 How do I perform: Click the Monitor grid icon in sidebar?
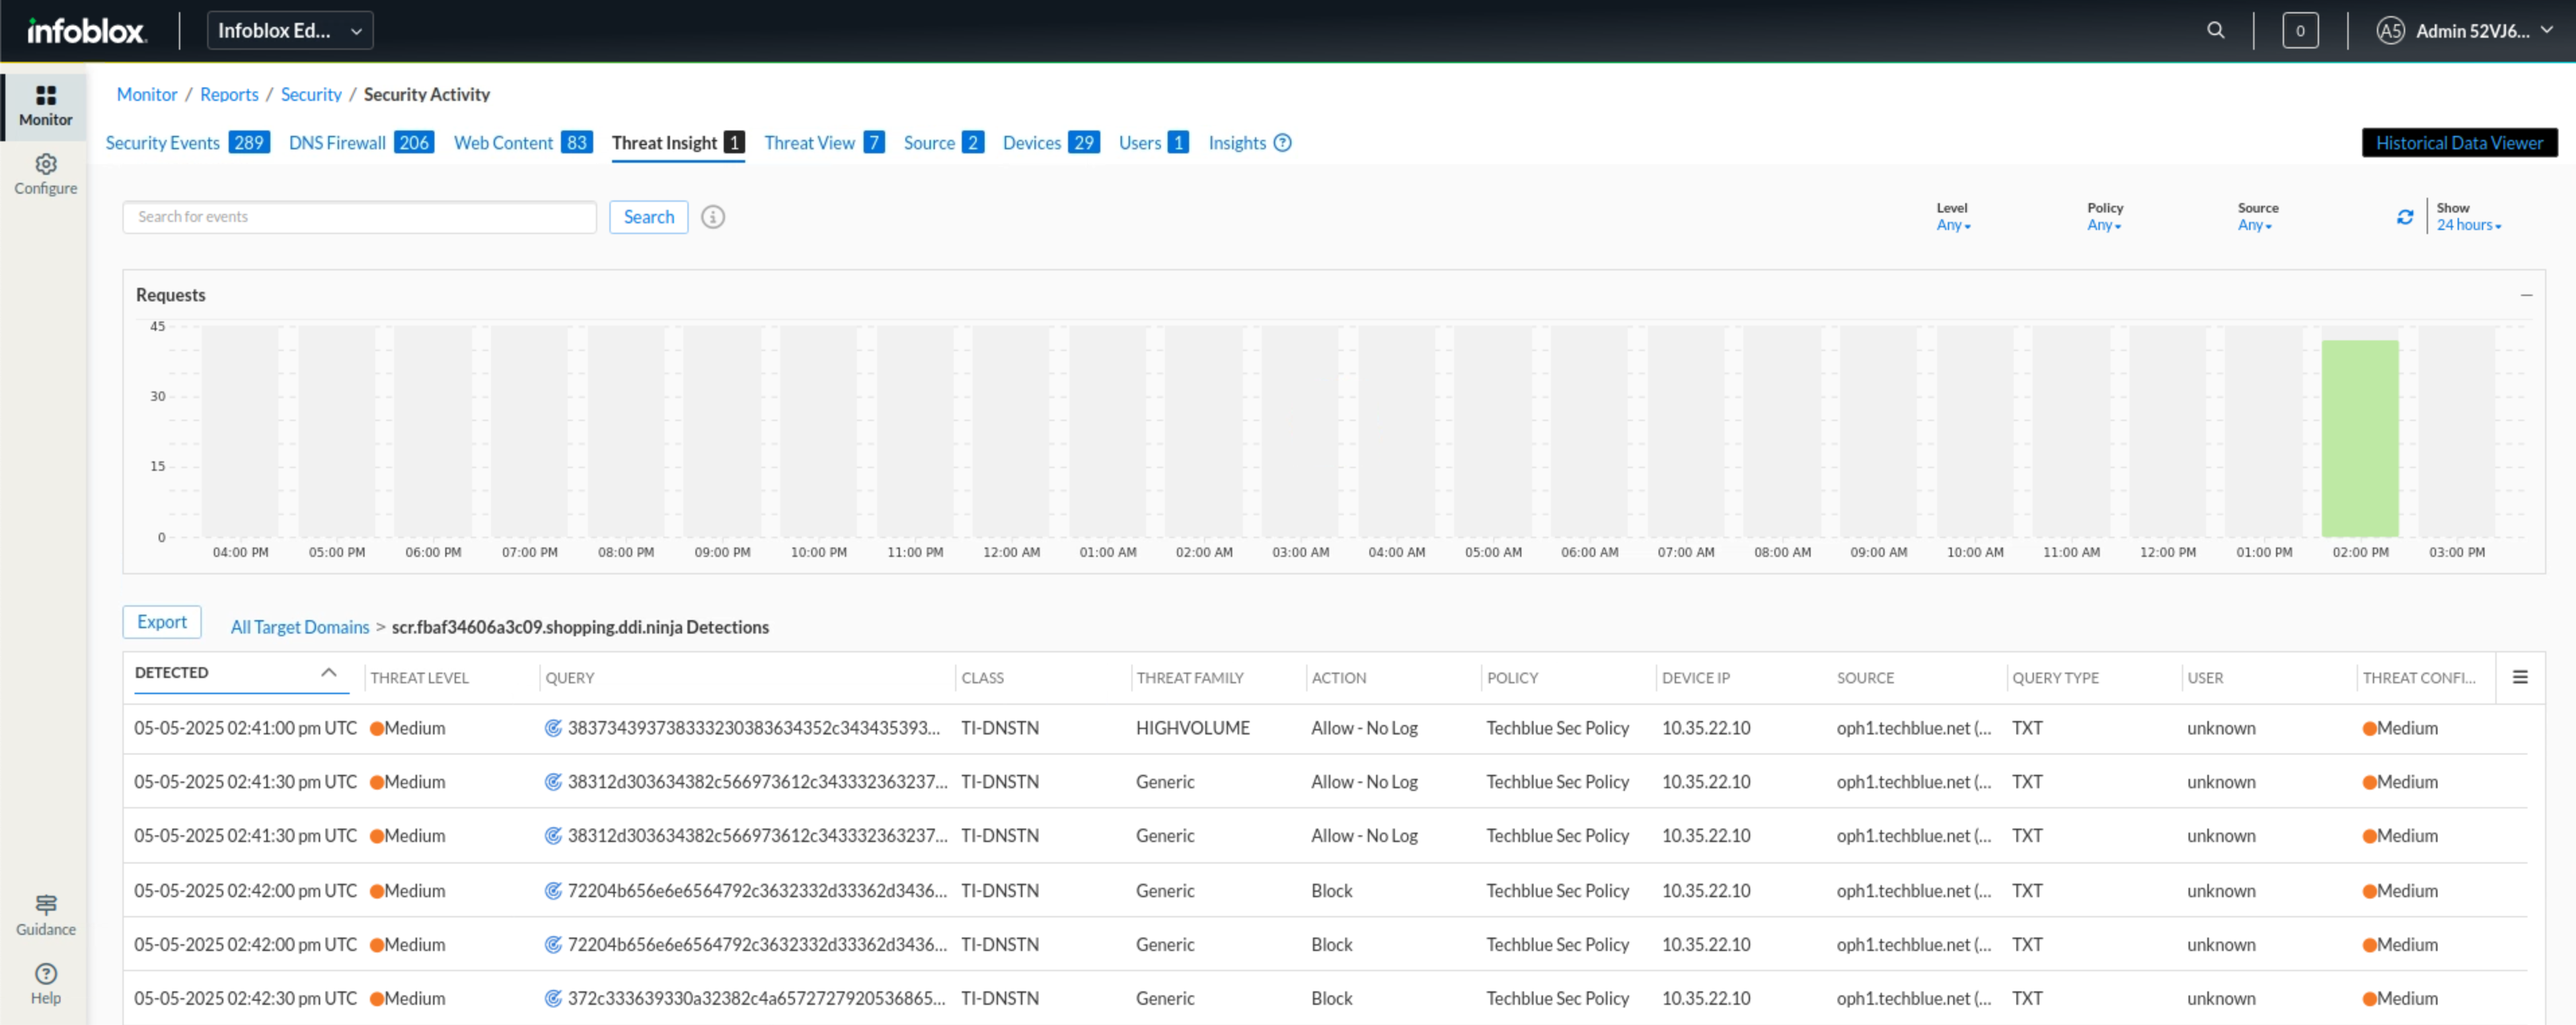(x=46, y=96)
